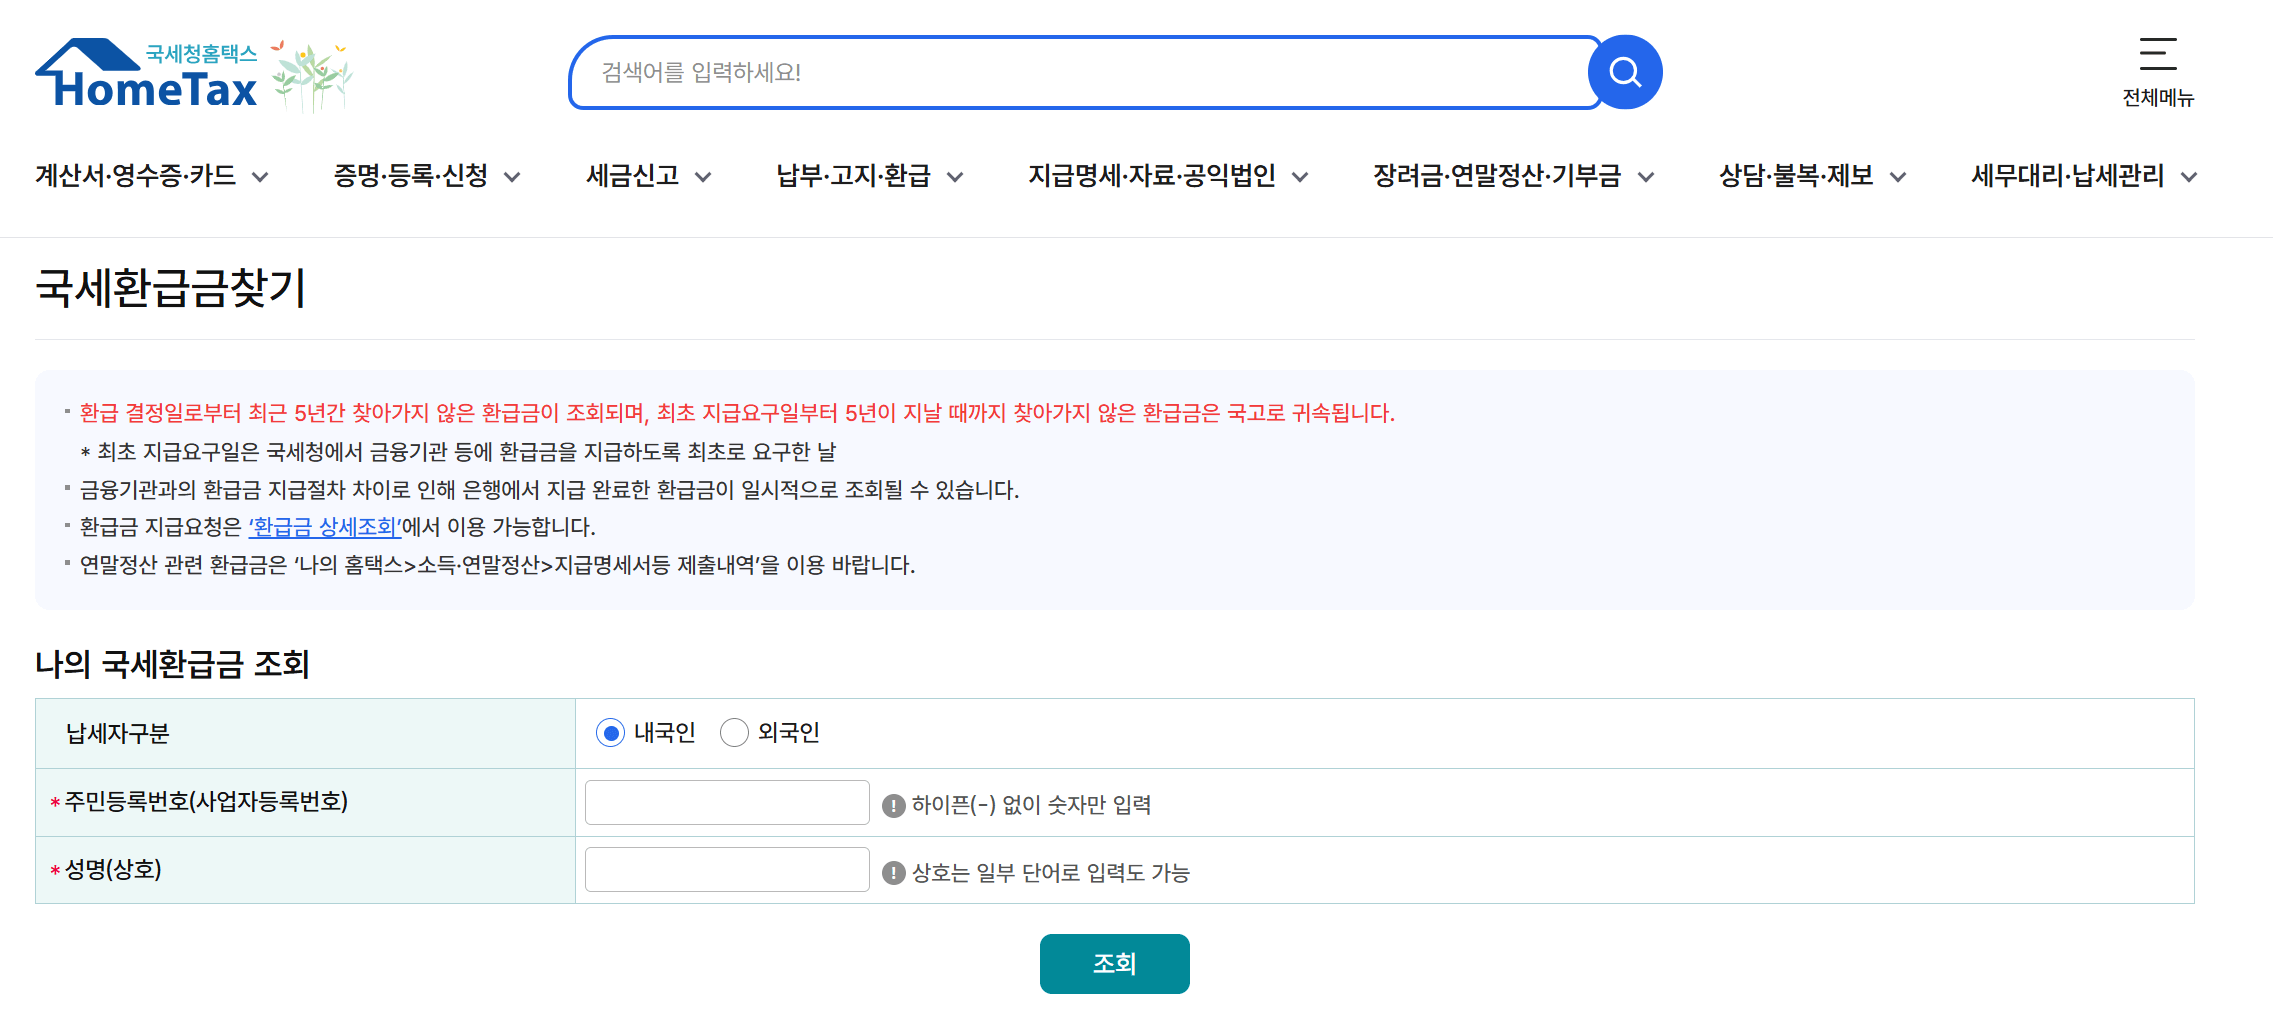Image resolution: width=2273 pixels, height=1030 pixels.
Task: Select the 내국인 radio button
Action: (611, 733)
